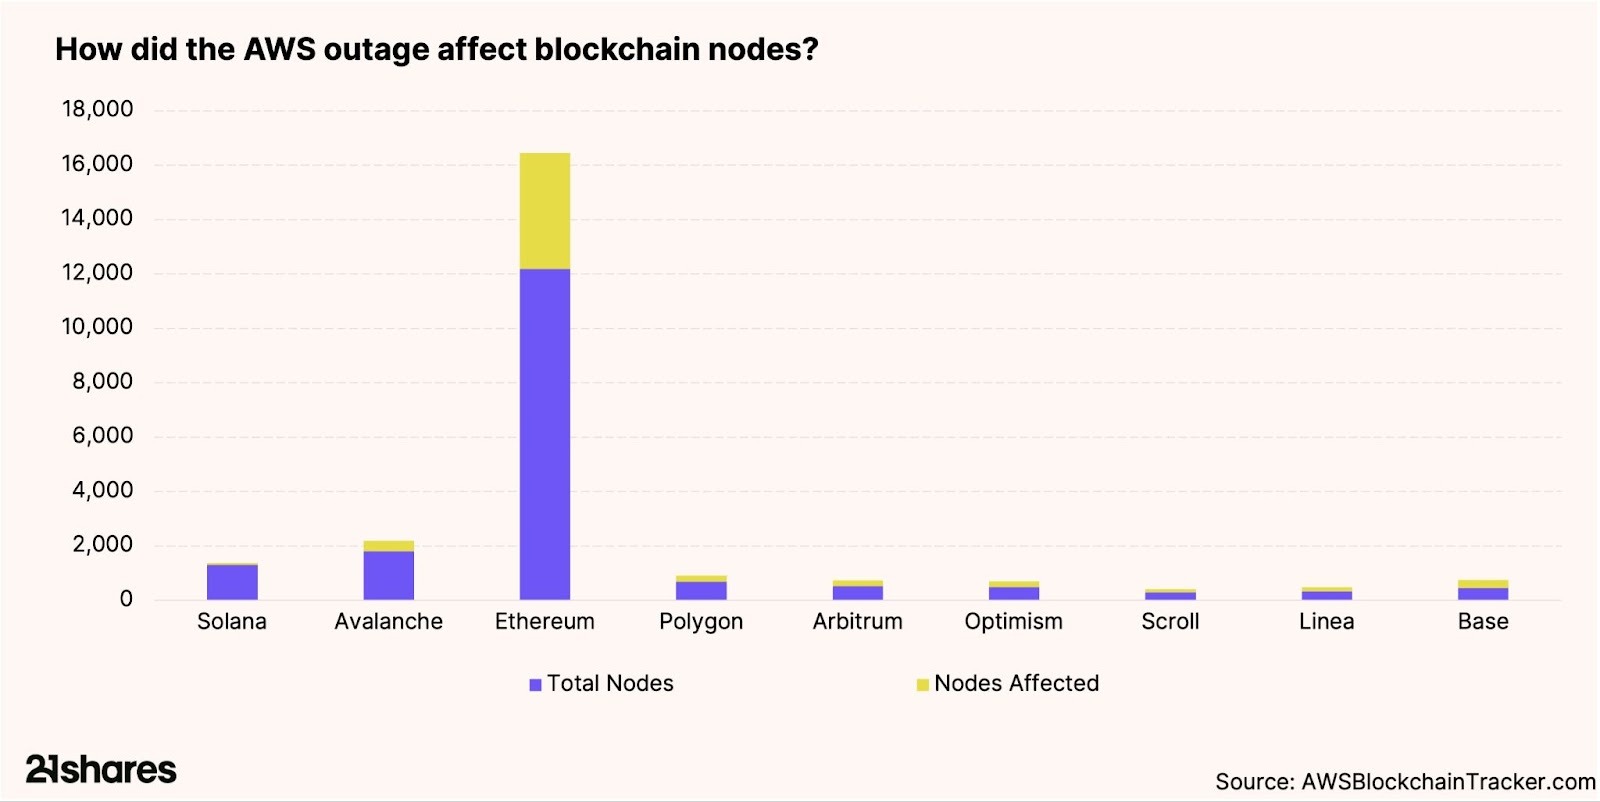Viewport: 1600px width, 802px height.
Task: Click the yellow Nodes Affected legend swatch
Action: coord(923,685)
